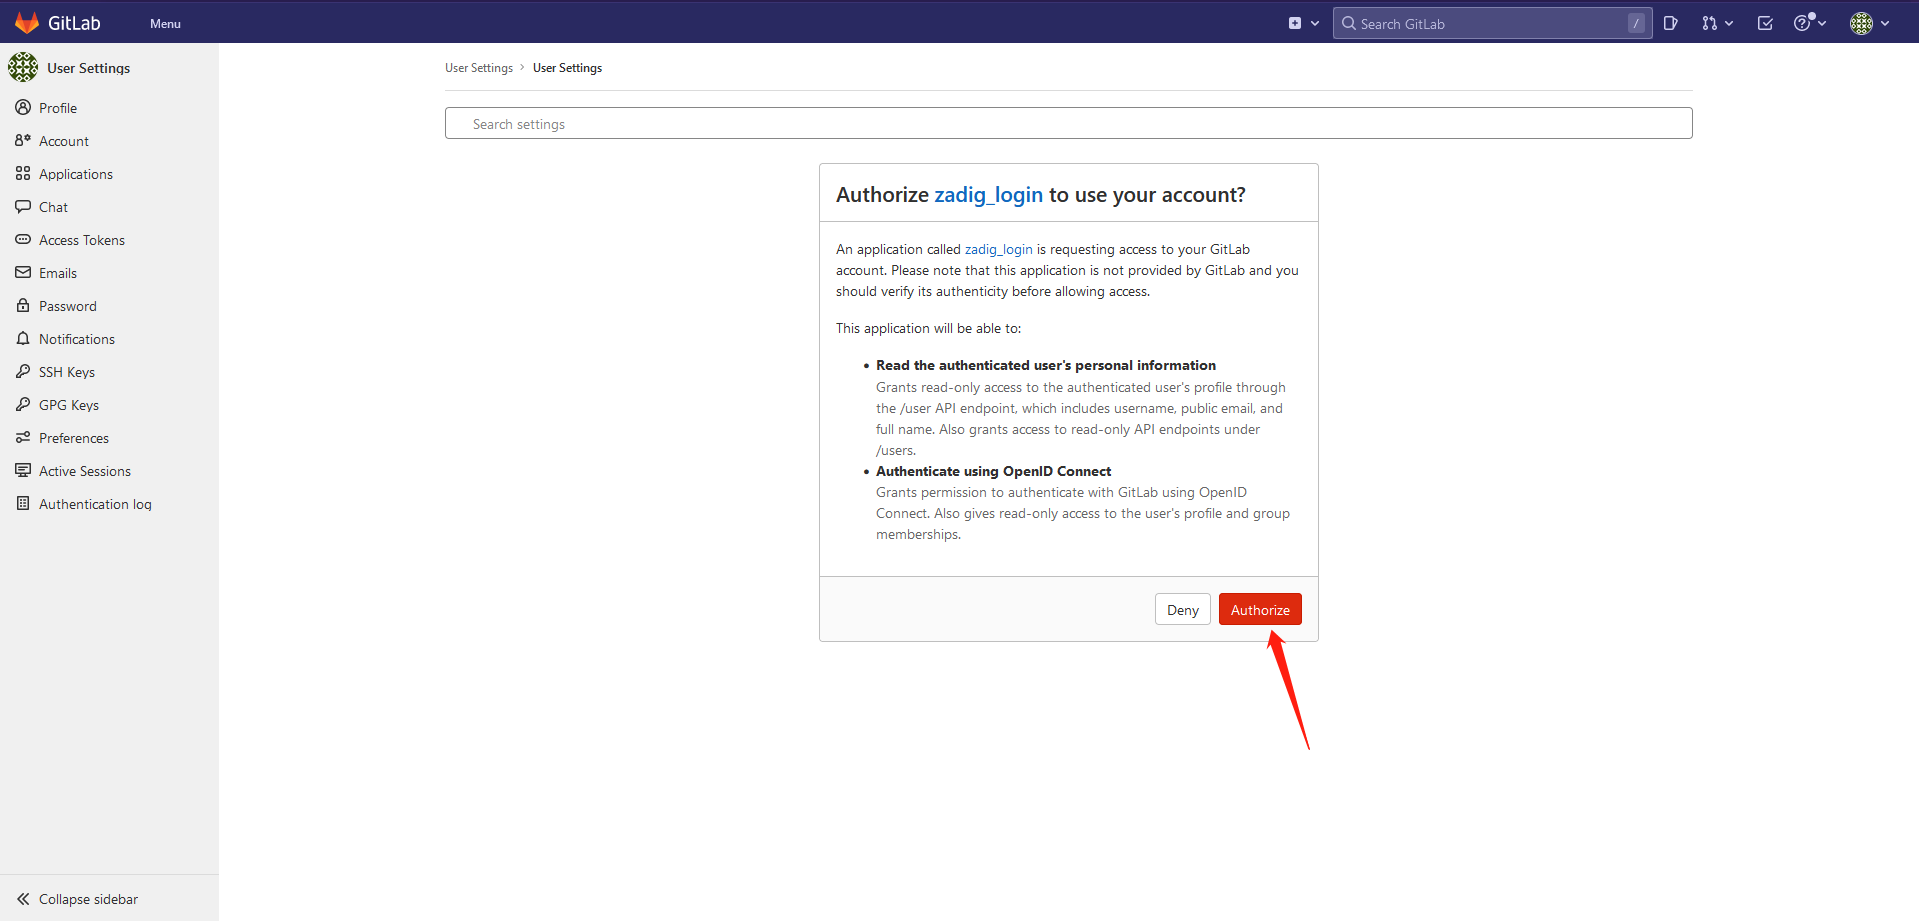1919x921 pixels.
Task: Focus the Search GitLab field
Action: 1492,24
